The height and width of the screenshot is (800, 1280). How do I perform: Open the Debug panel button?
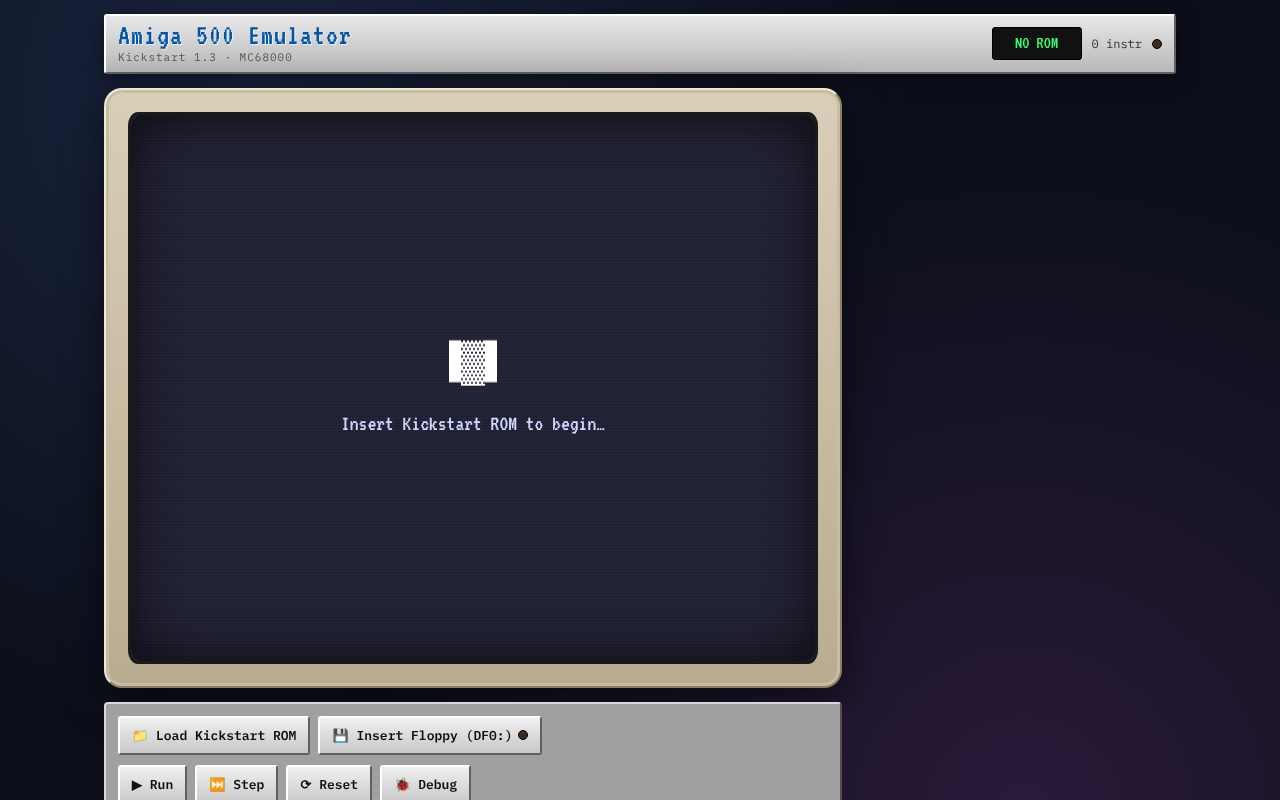pos(425,784)
